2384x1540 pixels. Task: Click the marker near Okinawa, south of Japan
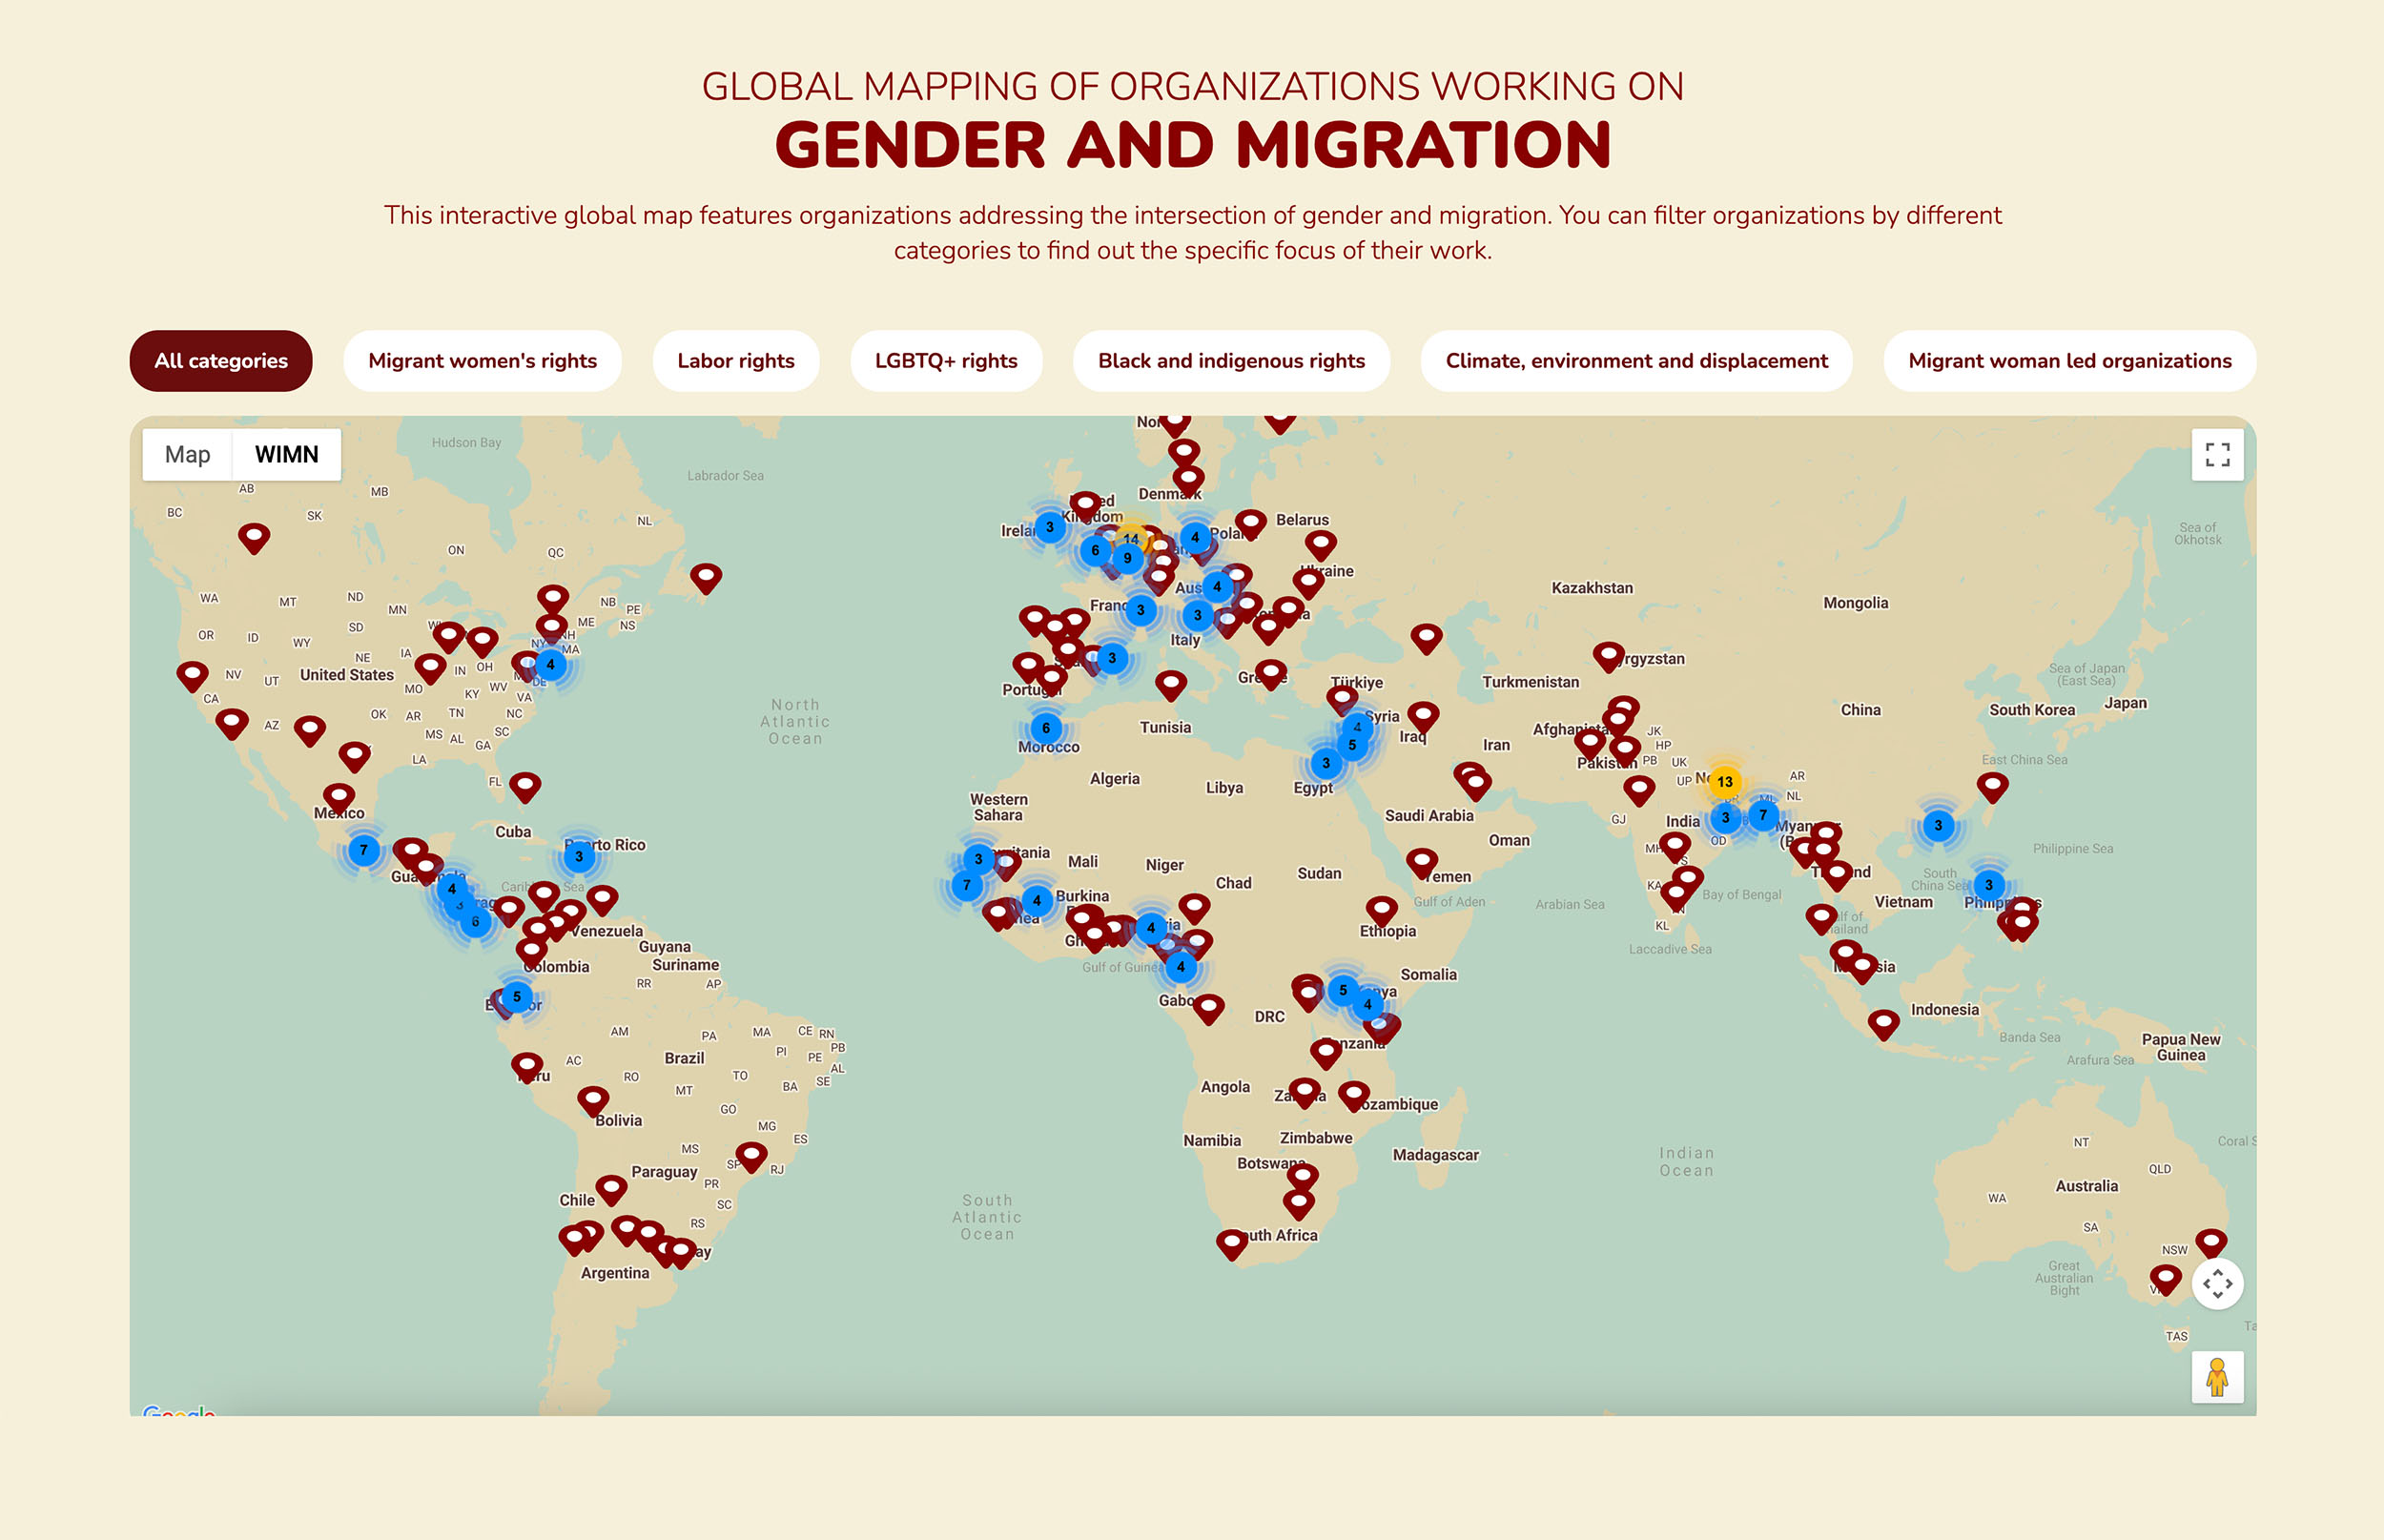pyautogui.click(x=1993, y=788)
